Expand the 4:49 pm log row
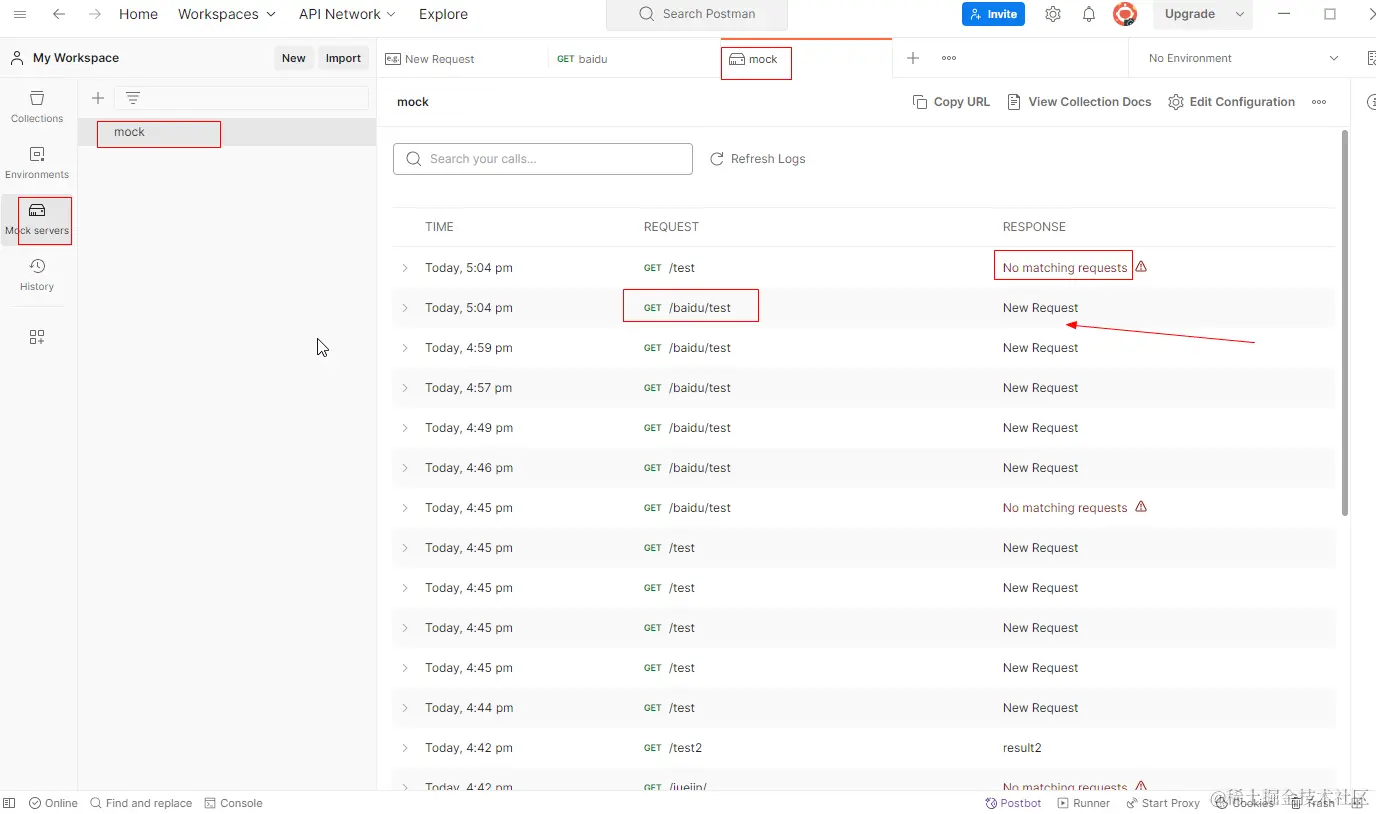This screenshot has height=814, width=1376. point(405,428)
